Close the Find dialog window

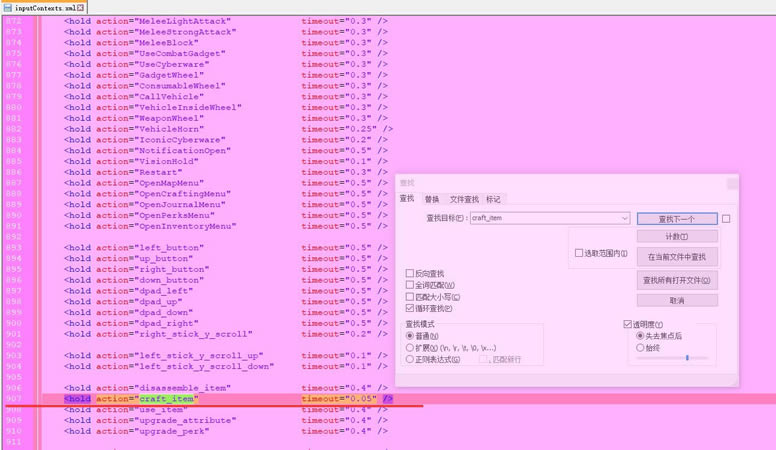732,184
